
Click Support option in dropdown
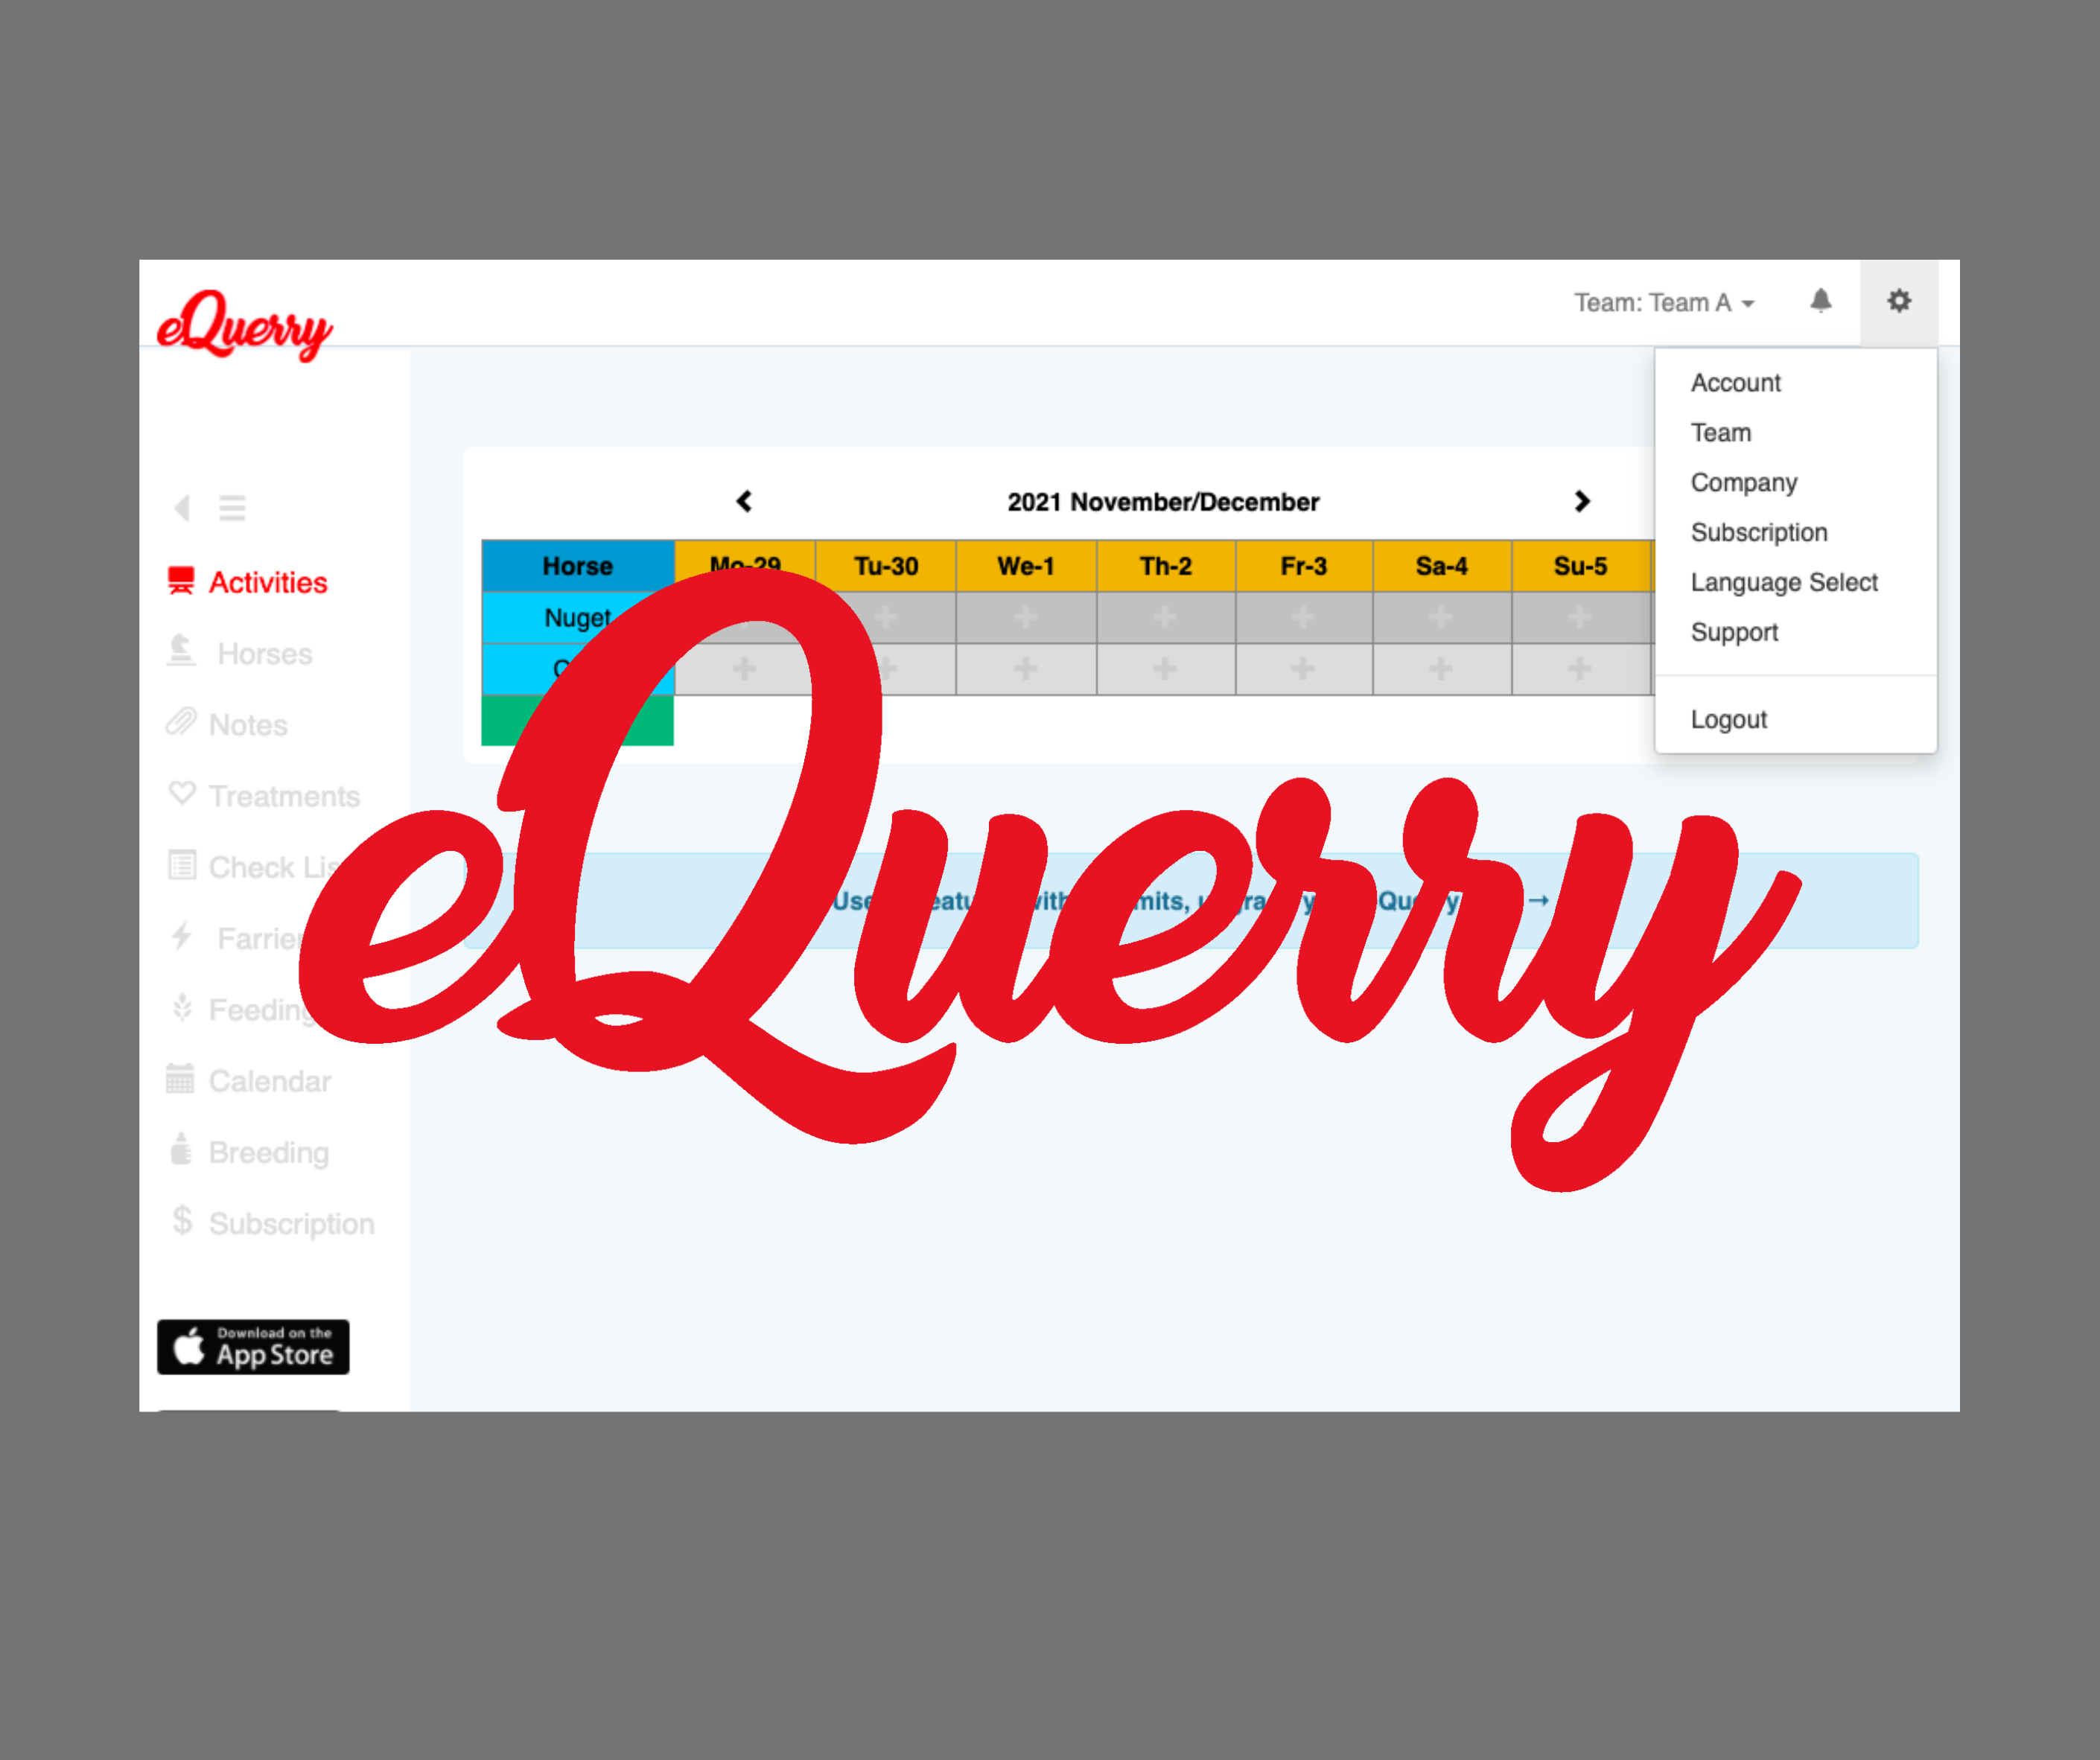[x=1735, y=632]
